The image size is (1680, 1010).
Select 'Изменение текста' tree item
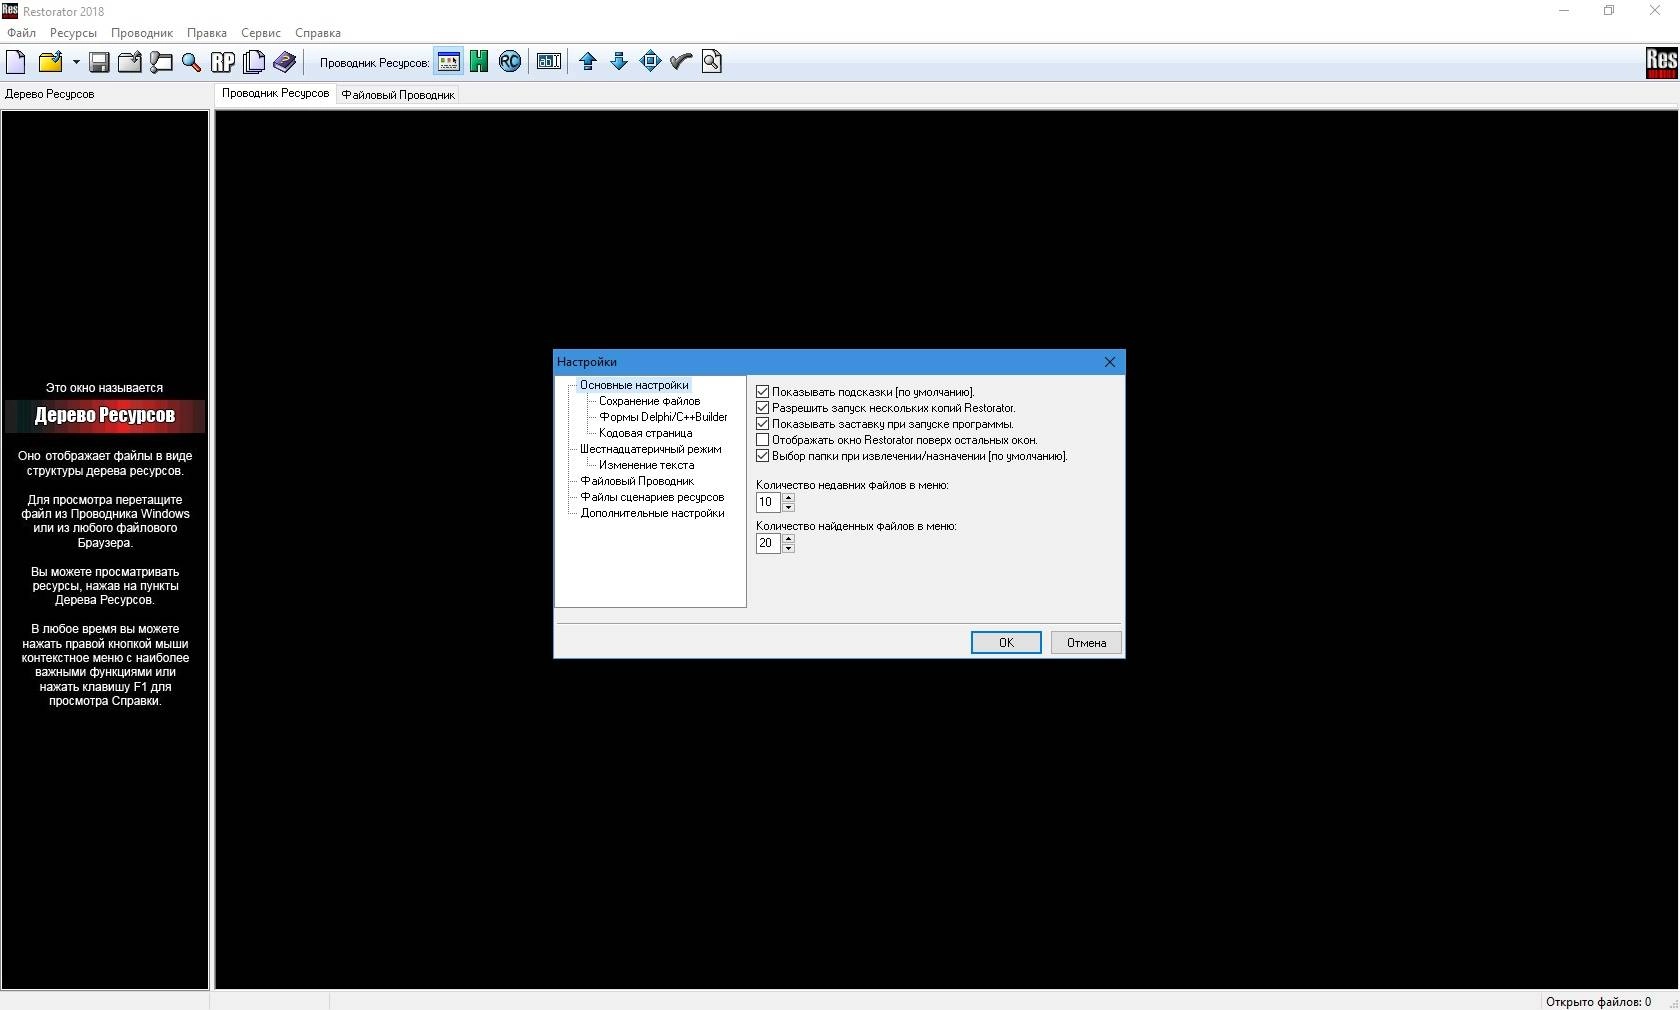[x=646, y=465]
